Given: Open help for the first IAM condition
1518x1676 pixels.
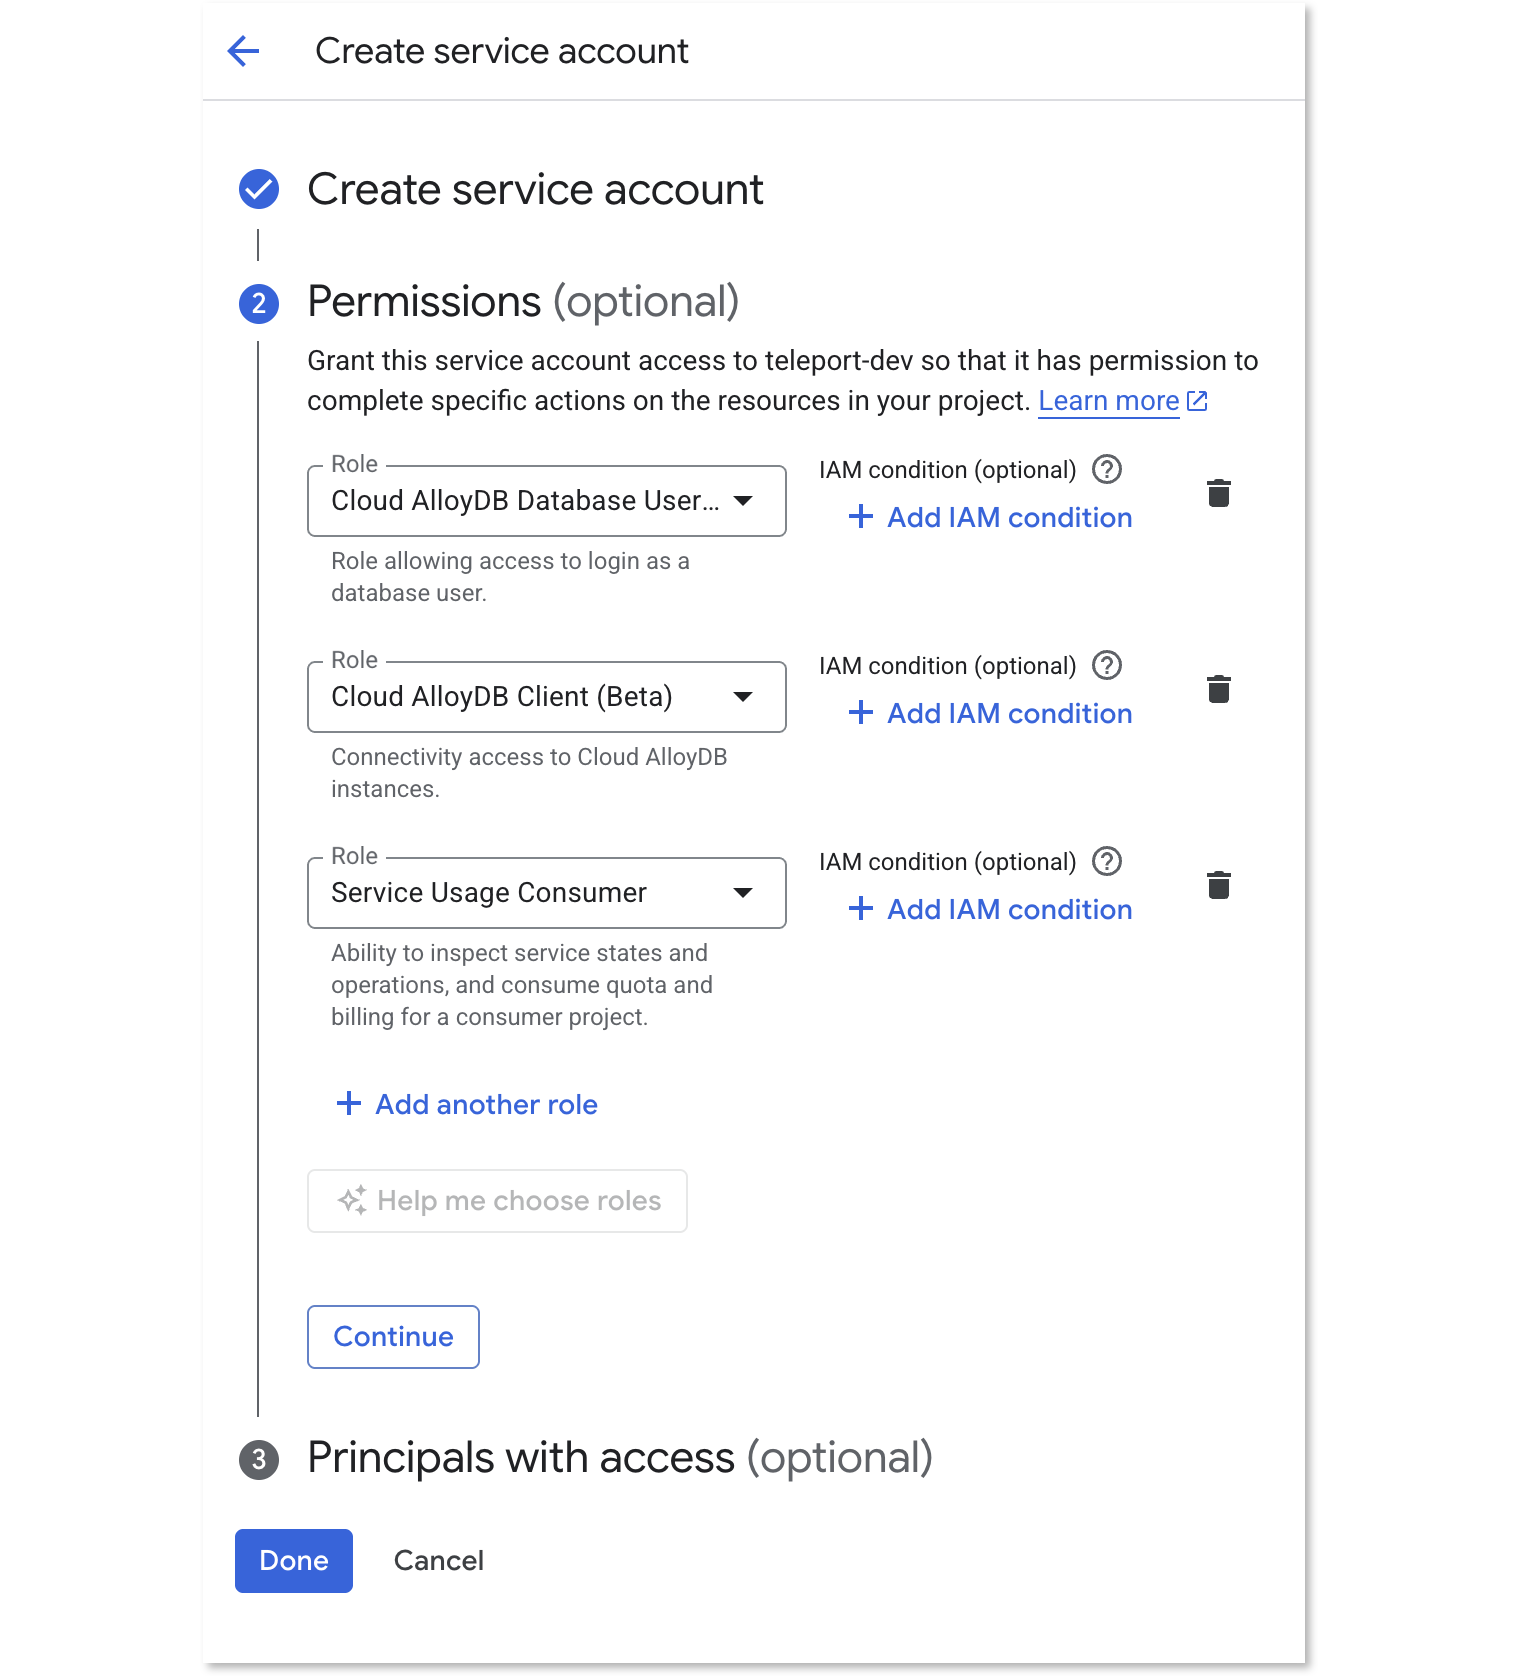Looking at the screenshot, I should (1107, 469).
